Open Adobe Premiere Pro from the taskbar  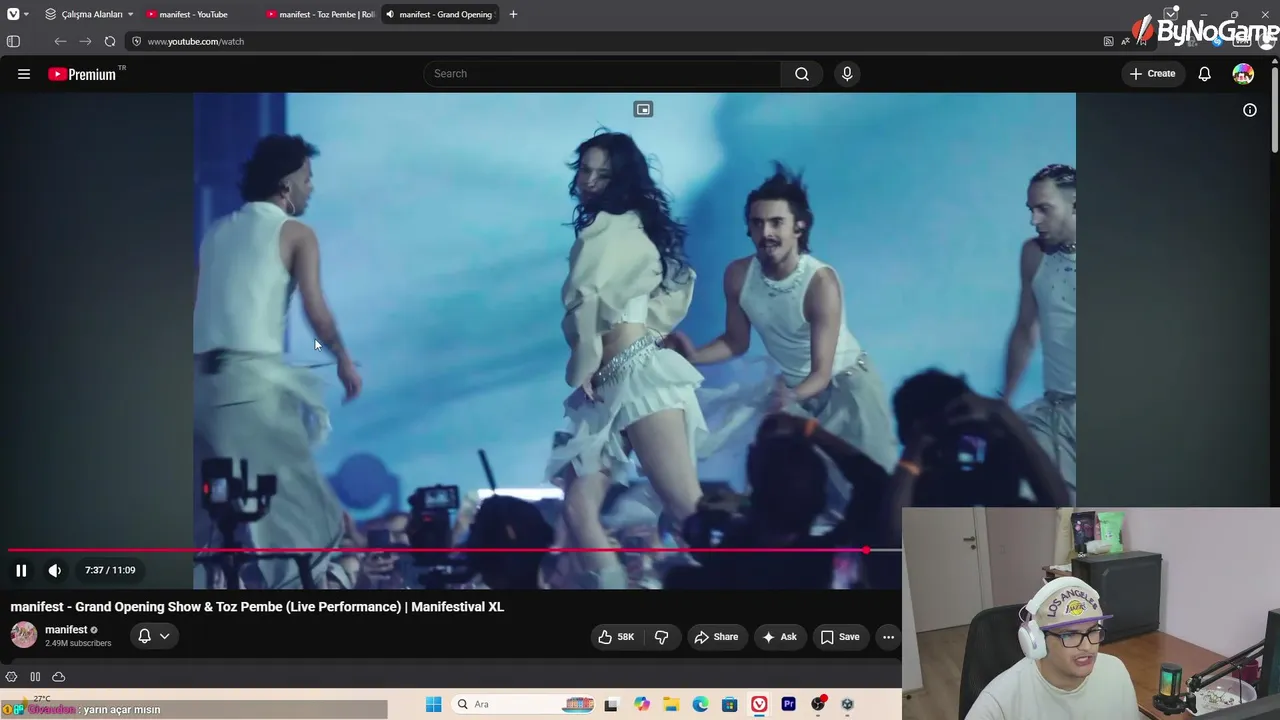coord(789,704)
